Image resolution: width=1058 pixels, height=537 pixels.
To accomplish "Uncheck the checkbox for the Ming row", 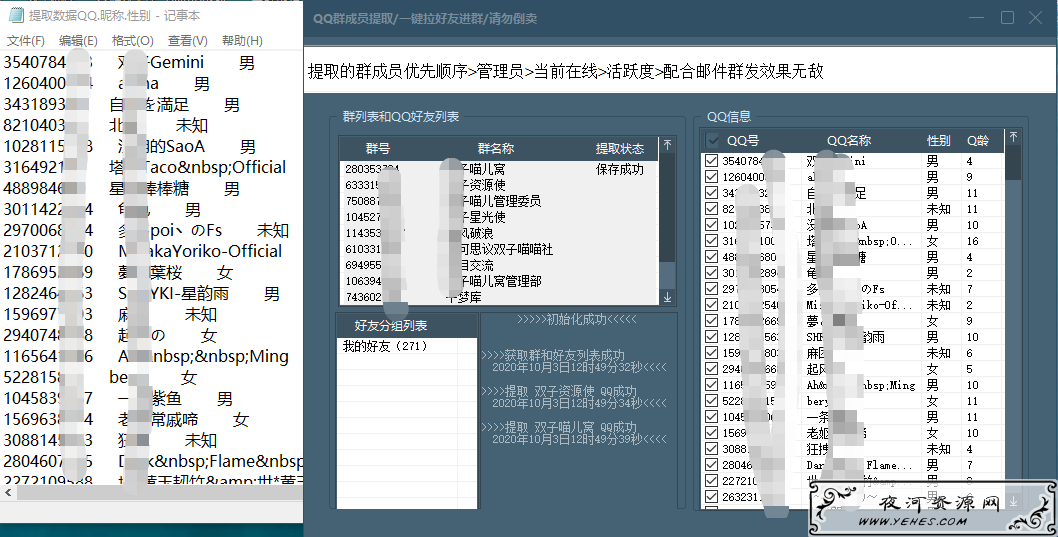I will point(711,385).
